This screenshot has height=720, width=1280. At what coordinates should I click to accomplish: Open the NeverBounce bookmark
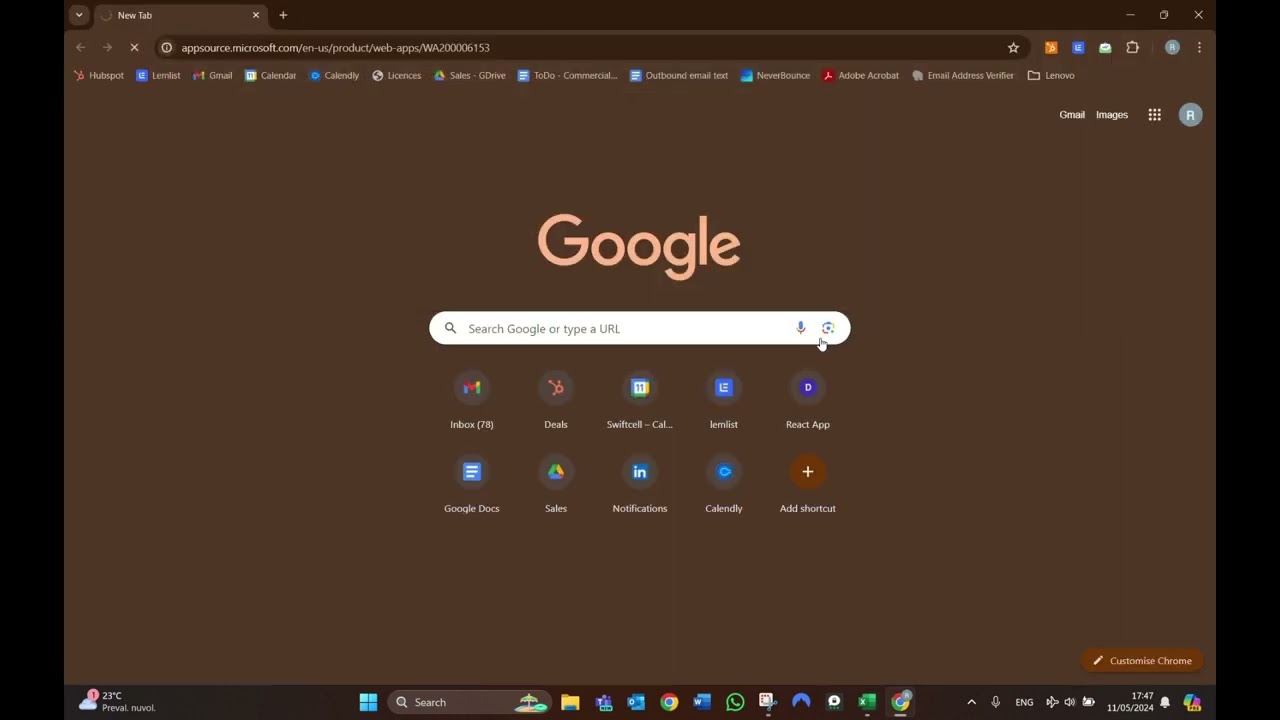pyautogui.click(x=775, y=75)
